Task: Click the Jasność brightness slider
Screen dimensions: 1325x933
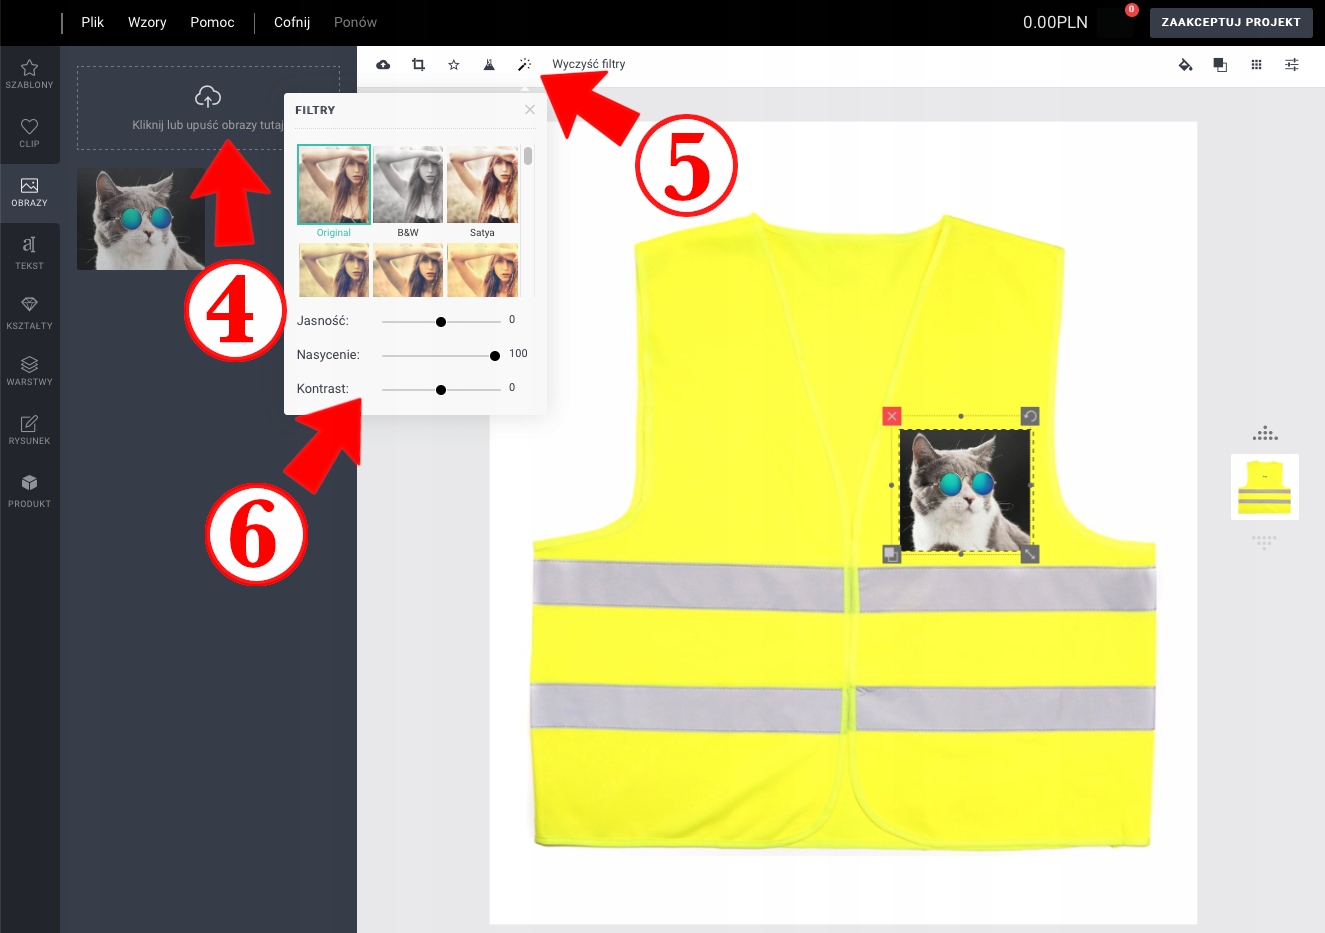Action: pos(441,322)
